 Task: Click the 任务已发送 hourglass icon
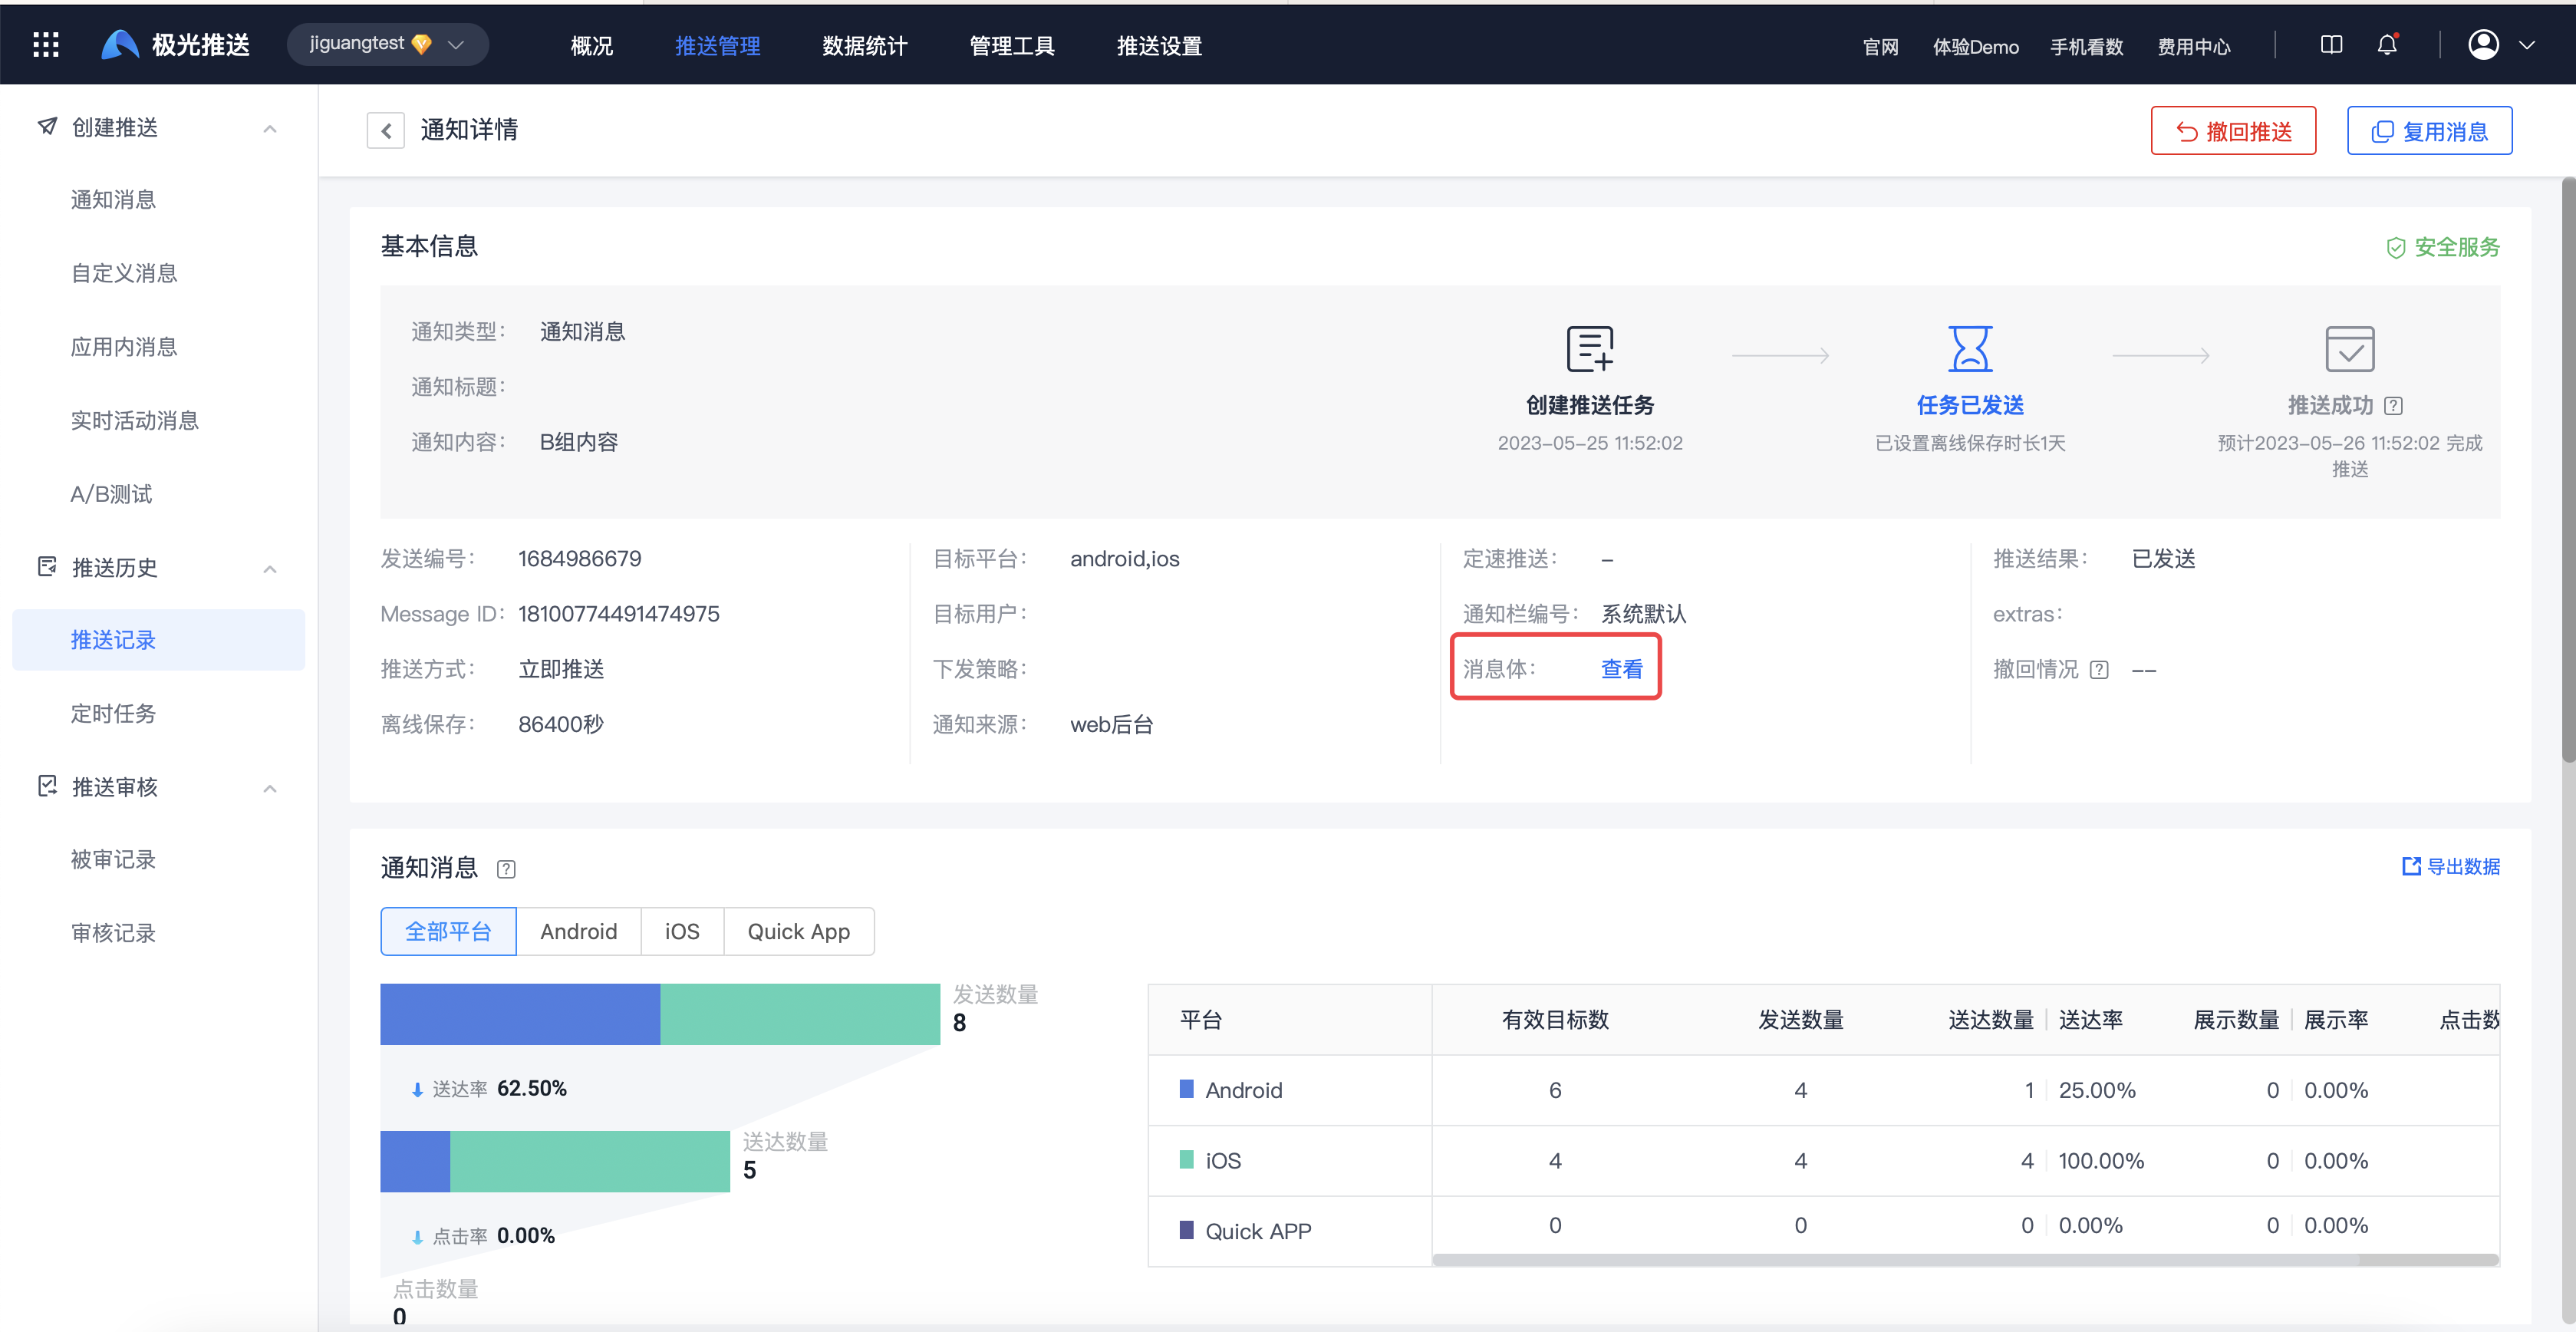click(x=1970, y=348)
